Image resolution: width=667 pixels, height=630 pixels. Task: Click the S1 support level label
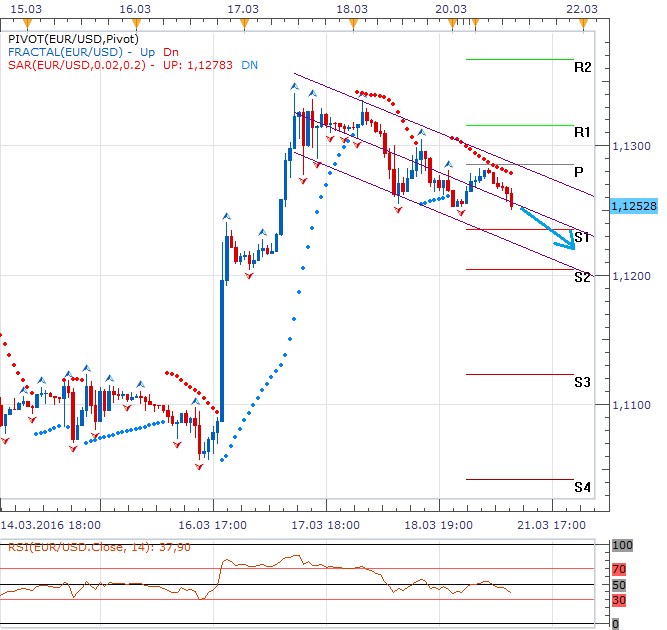click(582, 237)
